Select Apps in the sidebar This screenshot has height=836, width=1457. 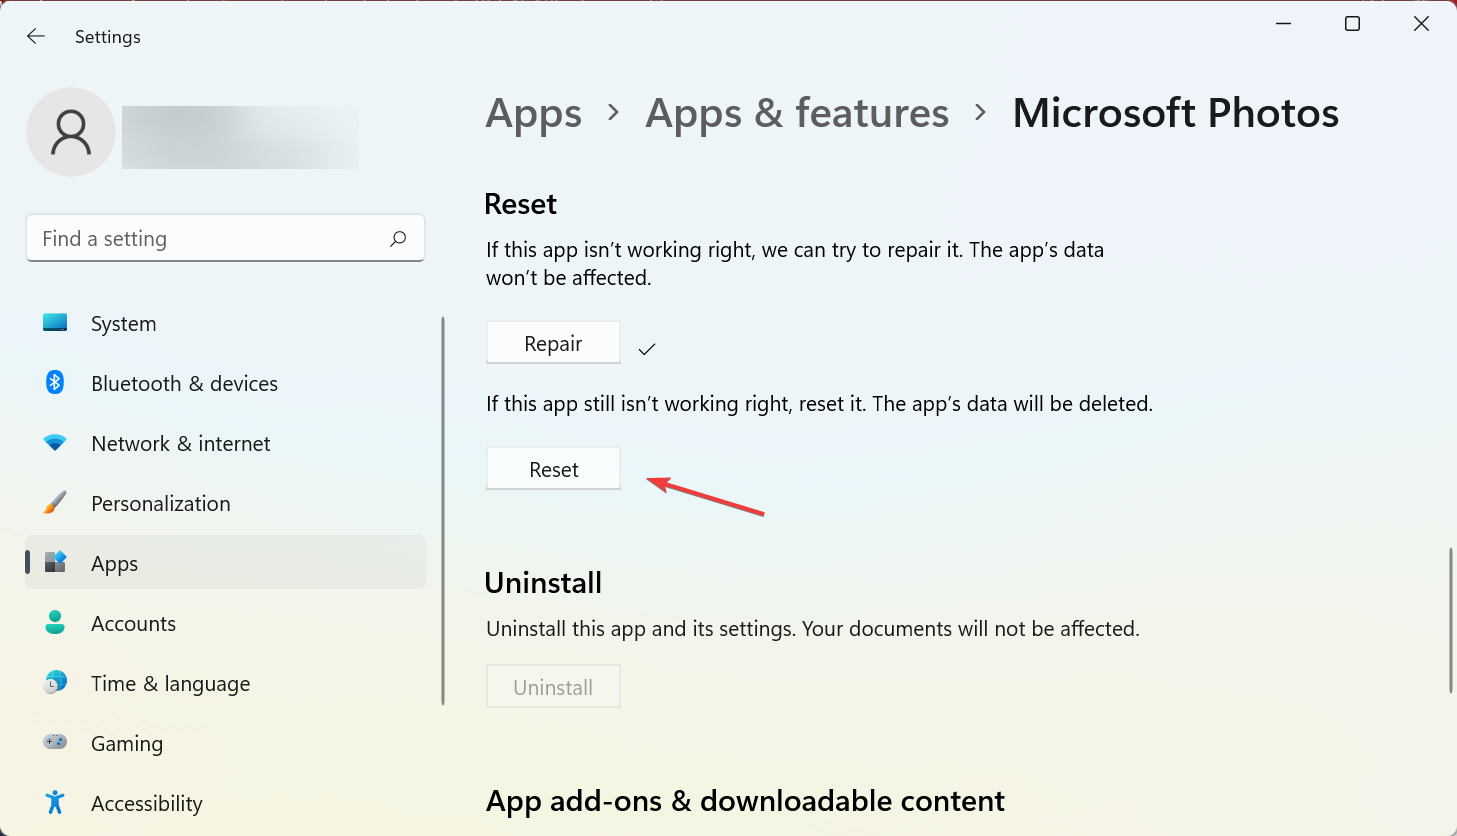pos(115,564)
